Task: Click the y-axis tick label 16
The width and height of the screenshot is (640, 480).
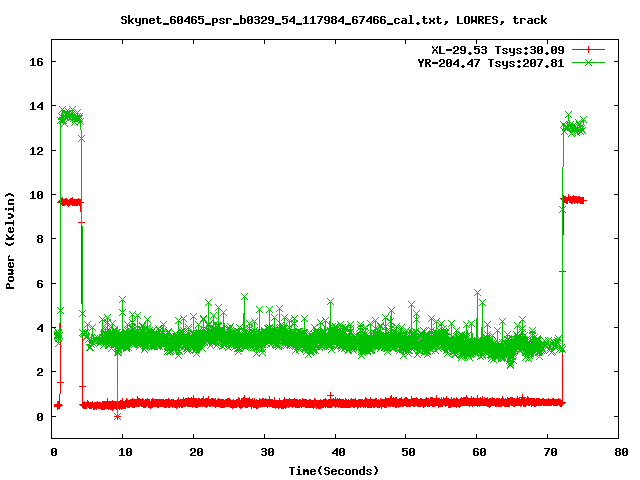Action: [36, 62]
